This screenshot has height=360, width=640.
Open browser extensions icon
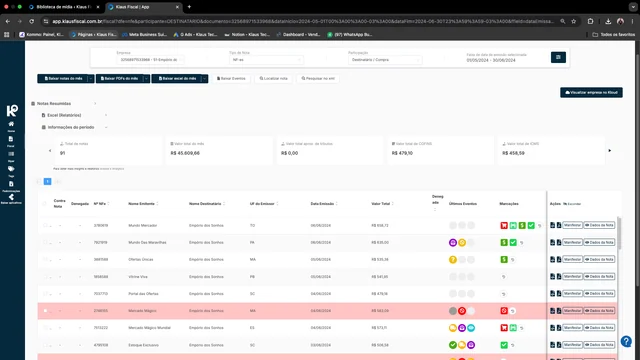(590, 21)
